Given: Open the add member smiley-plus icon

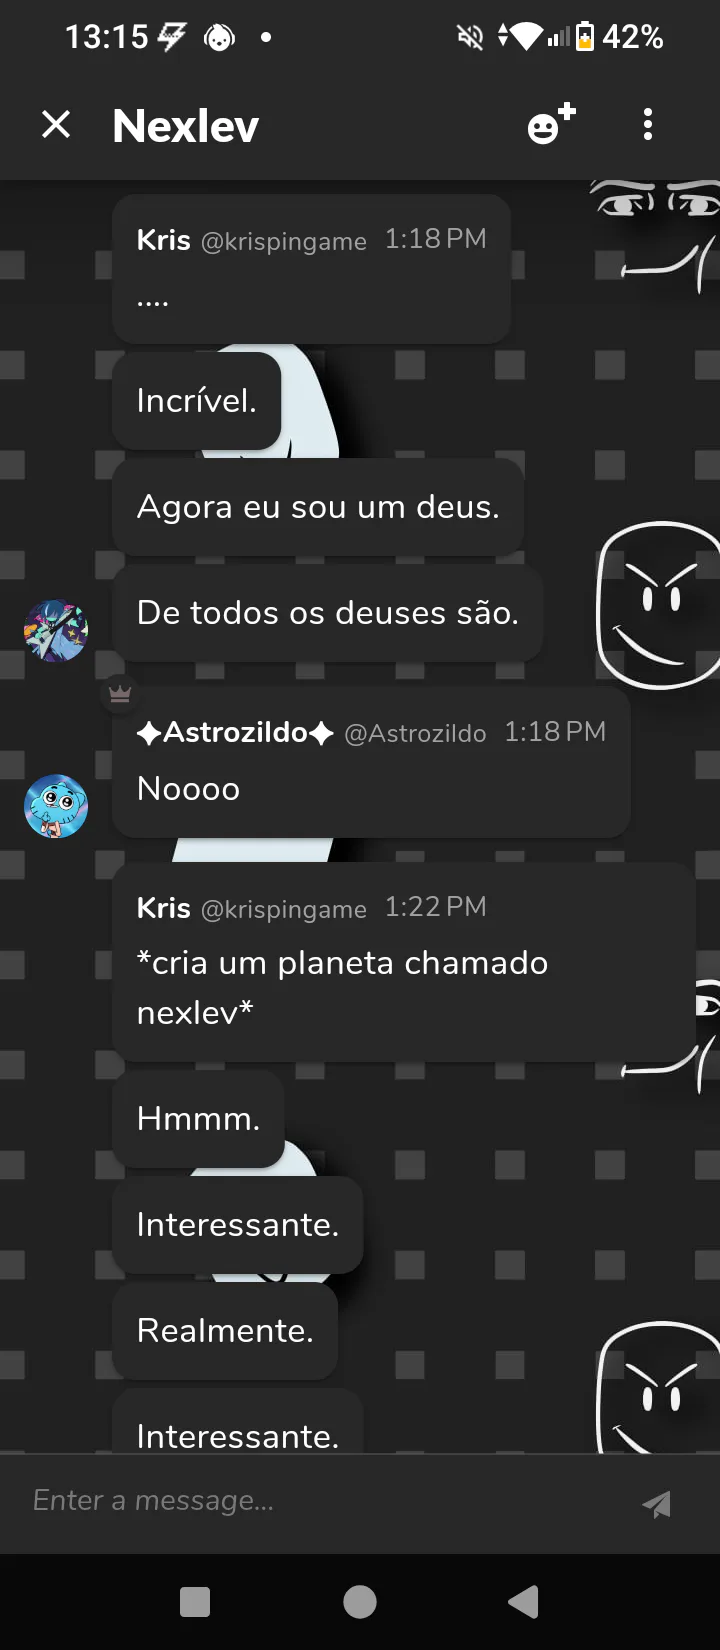Looking at the screenshot, I should tap(552, 125).
